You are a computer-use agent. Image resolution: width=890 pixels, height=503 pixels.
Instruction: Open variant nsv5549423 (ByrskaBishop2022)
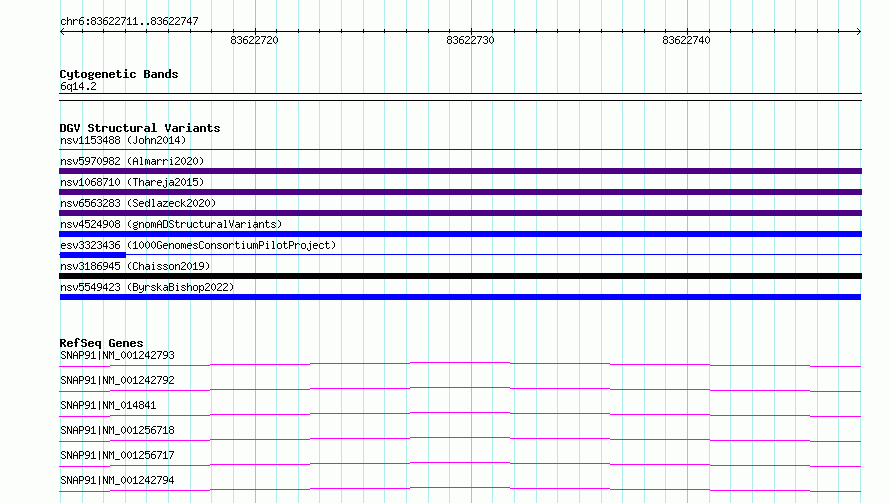[147, 287]
